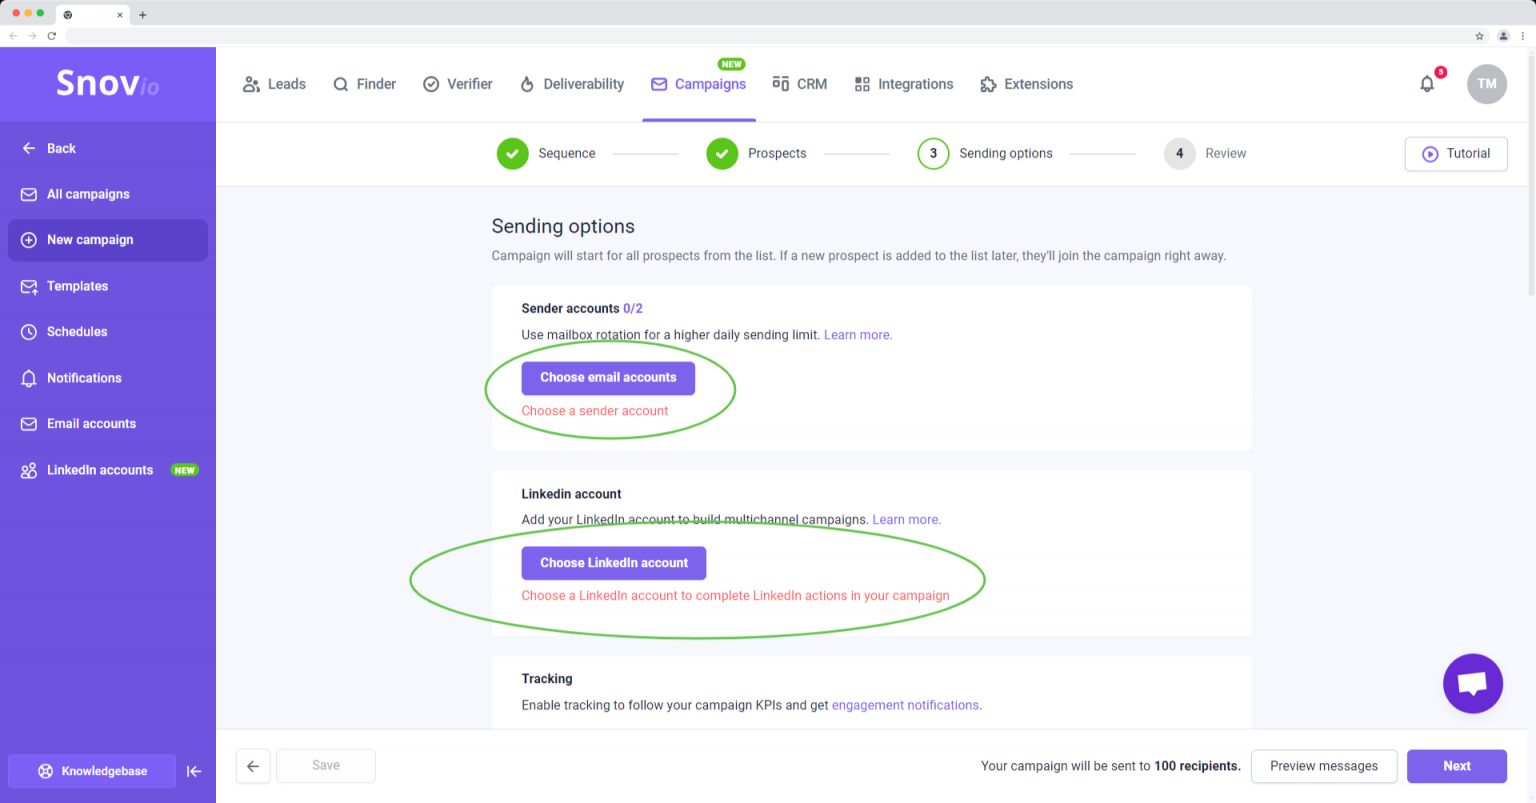Open Learn more link for mailbox rotation
The height and width of the screenshot is (803, 1536).
pyautogui.click(x=858, y=335)
